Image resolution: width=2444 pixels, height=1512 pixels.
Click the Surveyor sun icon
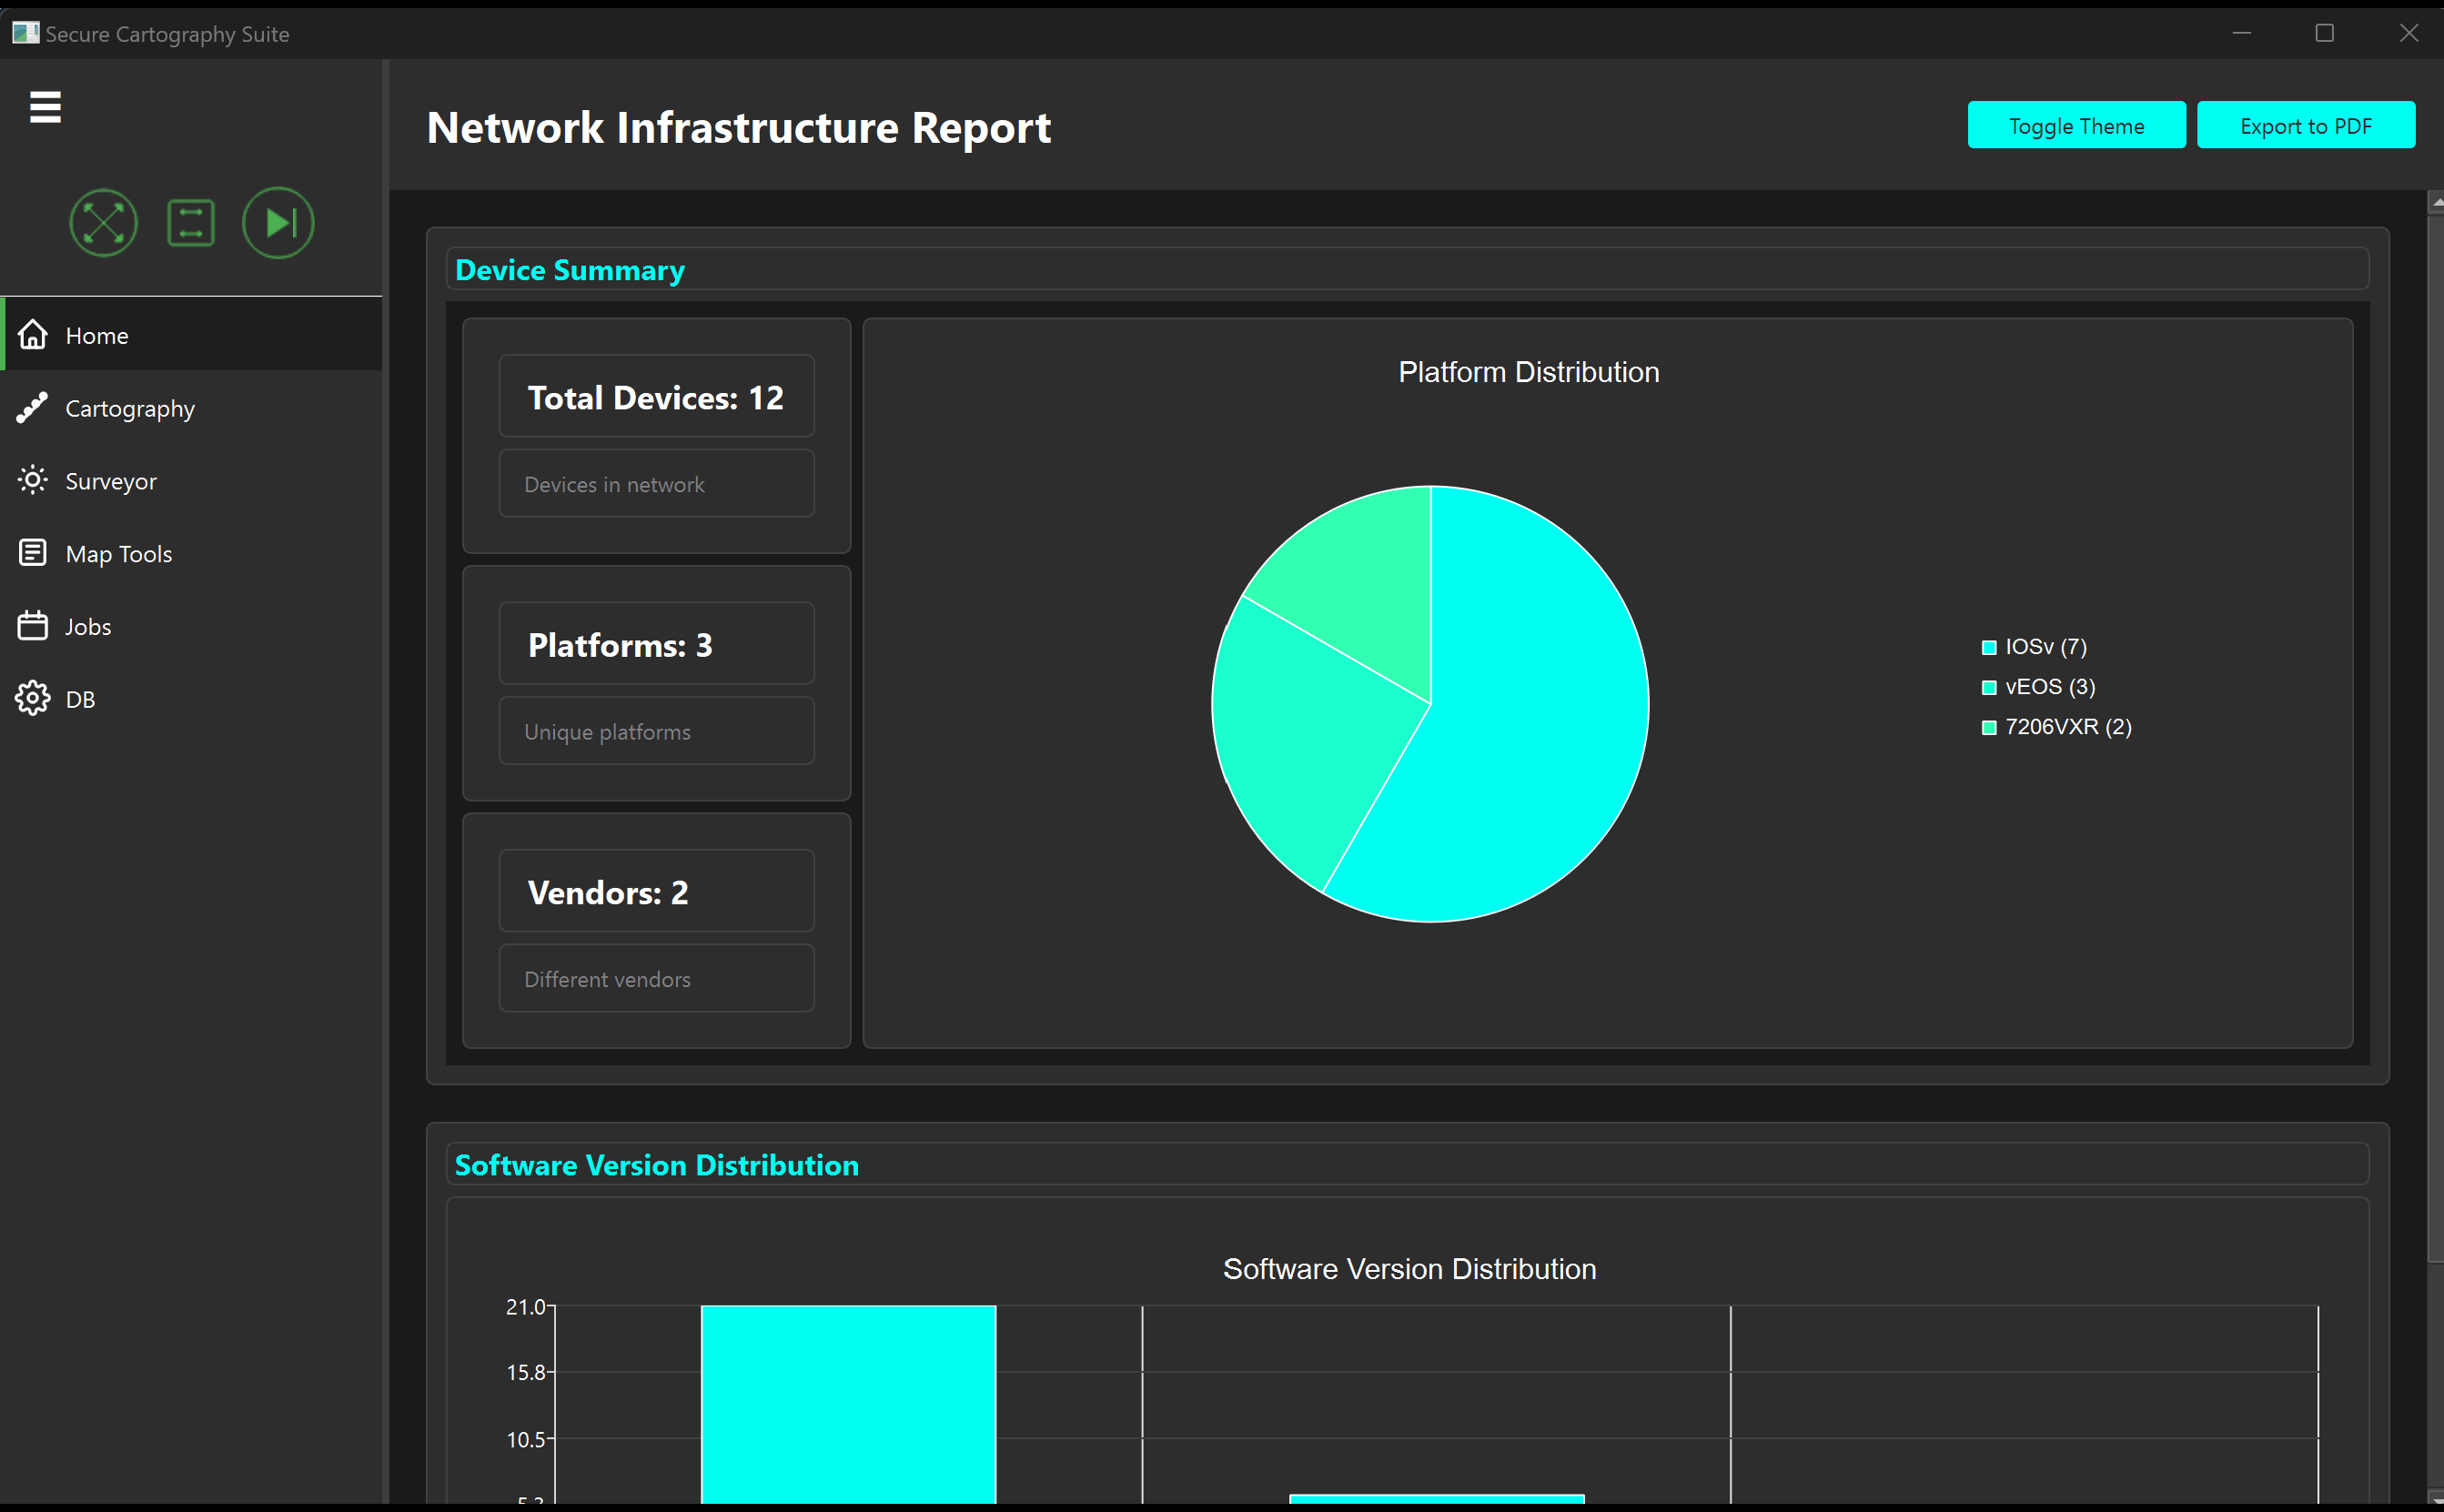coord(33,480)
